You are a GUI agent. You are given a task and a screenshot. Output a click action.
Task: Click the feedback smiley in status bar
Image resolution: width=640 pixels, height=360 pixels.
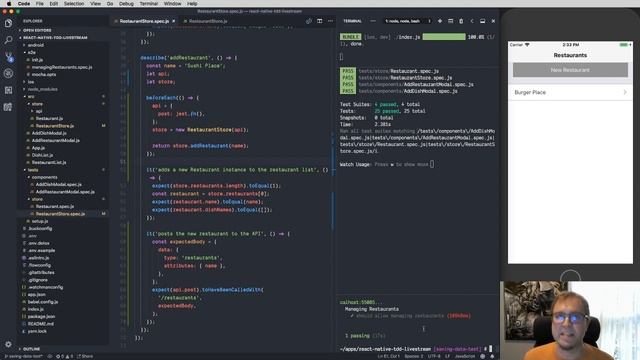(x=483, y=356)
